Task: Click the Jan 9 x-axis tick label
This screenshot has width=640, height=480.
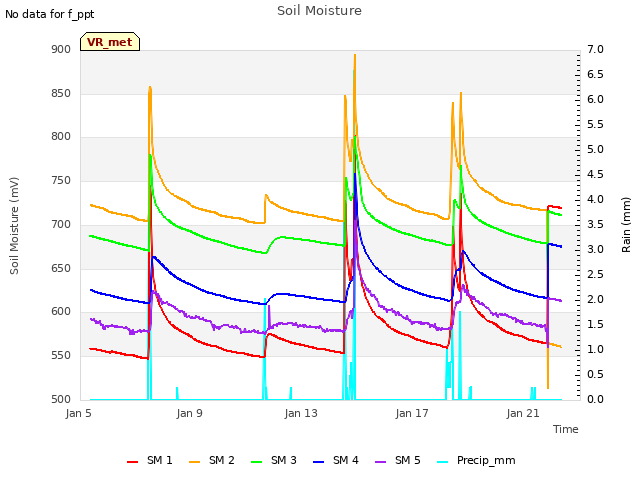Action: pyautogui.click(x=189, y=413)
